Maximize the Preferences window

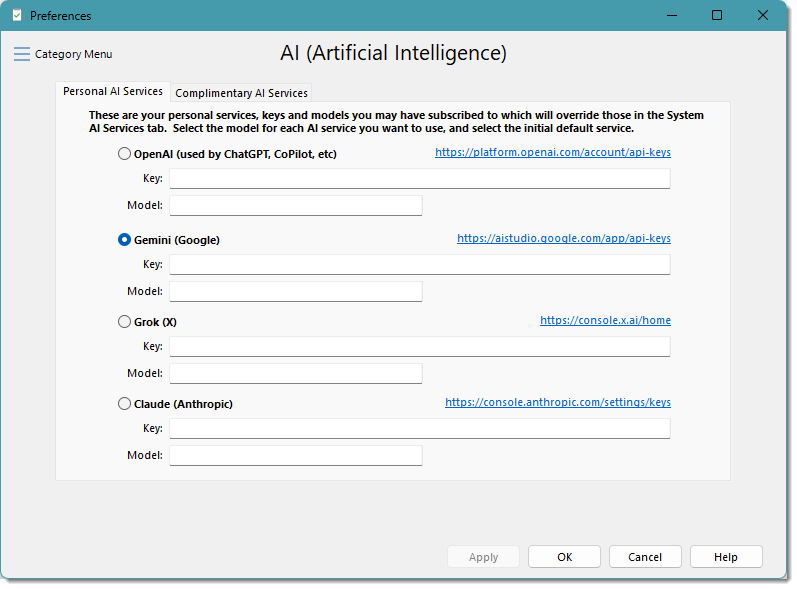tap(717, 15)
